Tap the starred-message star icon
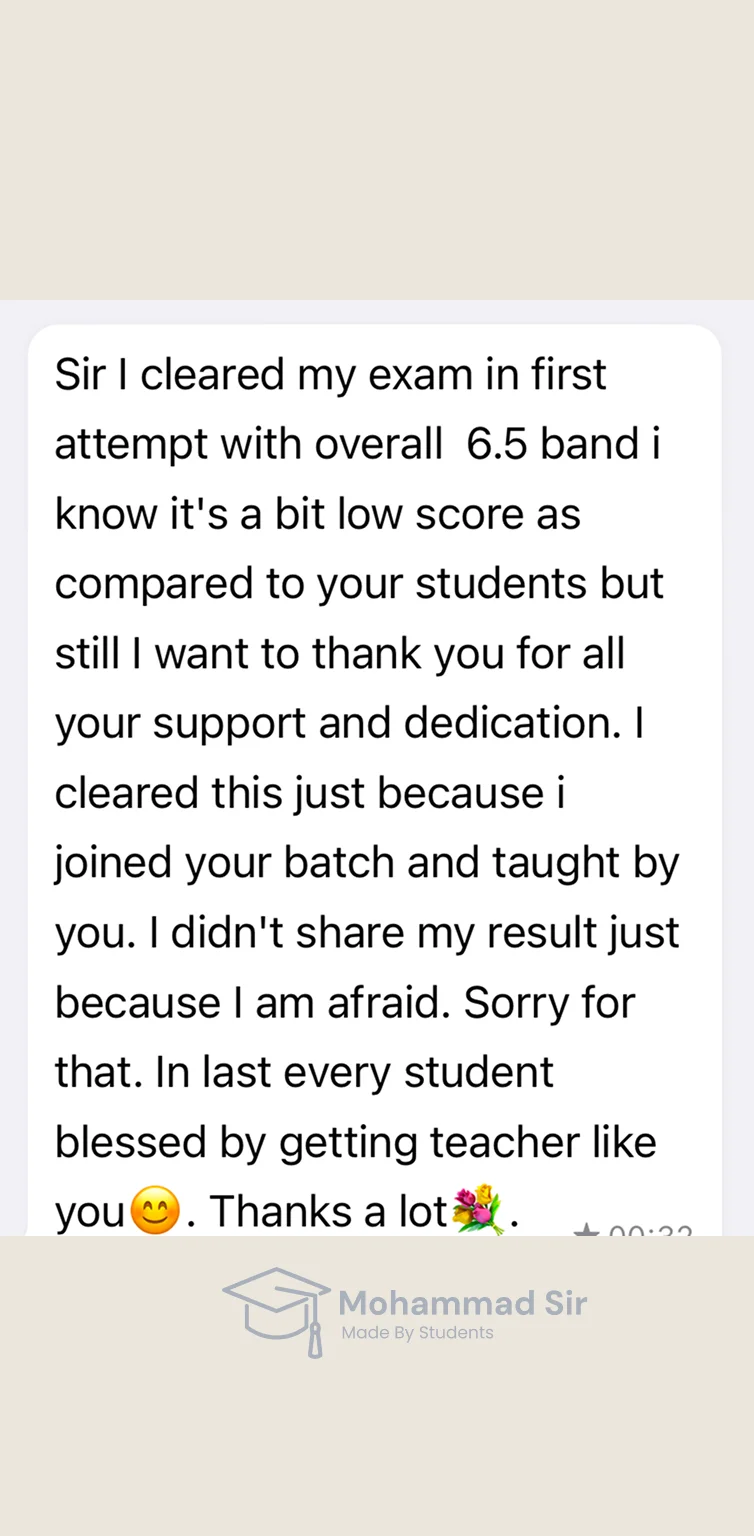754x1536 pixels. tap(586, 1232)
